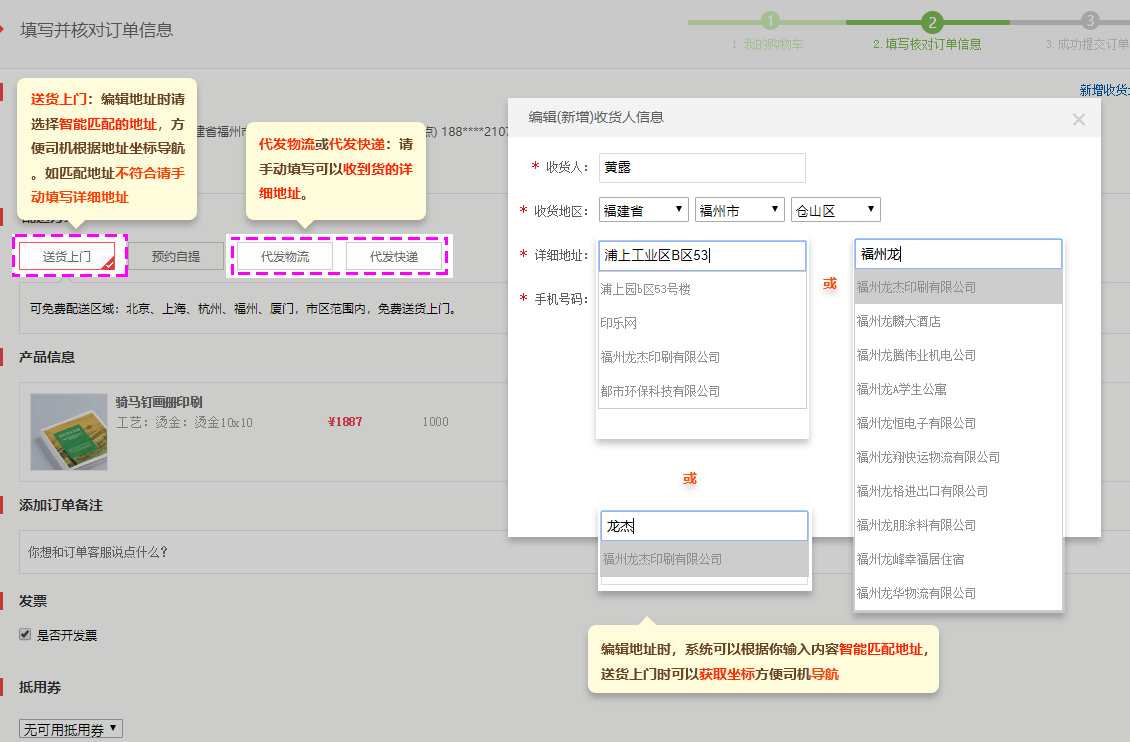Click the 详细地址 address input field
1130x742 pixels.
(x=702, y=256)
